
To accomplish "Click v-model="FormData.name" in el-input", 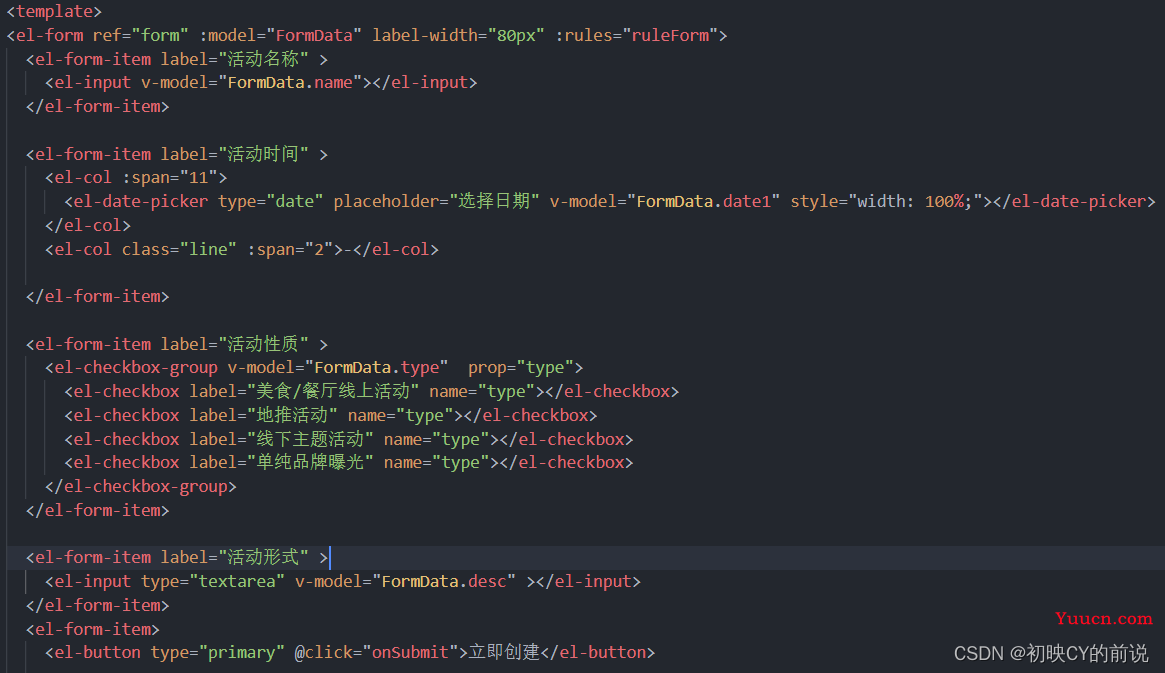I will 251,82.
